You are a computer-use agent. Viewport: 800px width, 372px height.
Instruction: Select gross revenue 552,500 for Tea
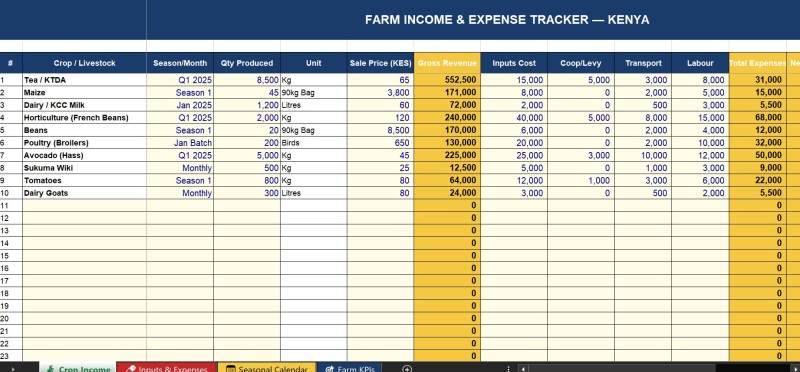pos(447,80)
